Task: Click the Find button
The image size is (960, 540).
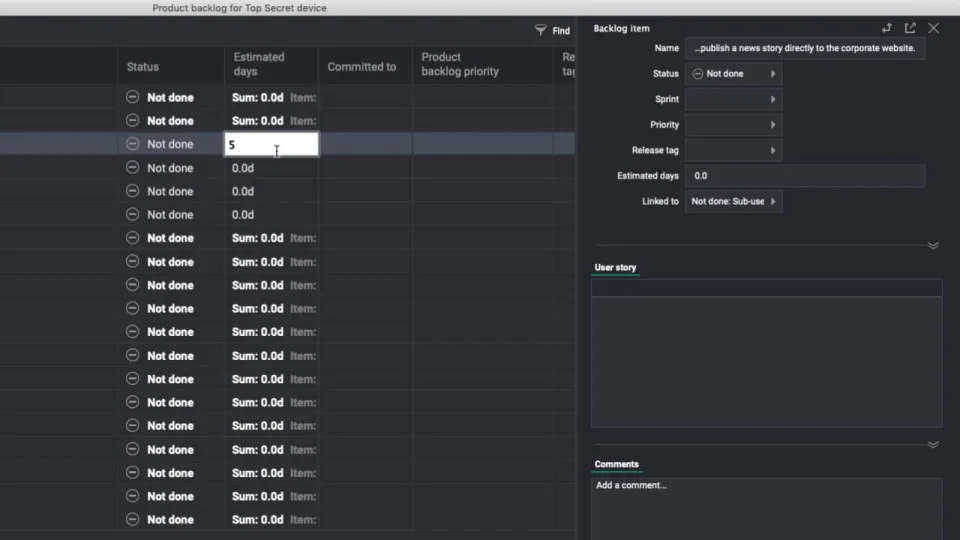Action: [561, 31]
